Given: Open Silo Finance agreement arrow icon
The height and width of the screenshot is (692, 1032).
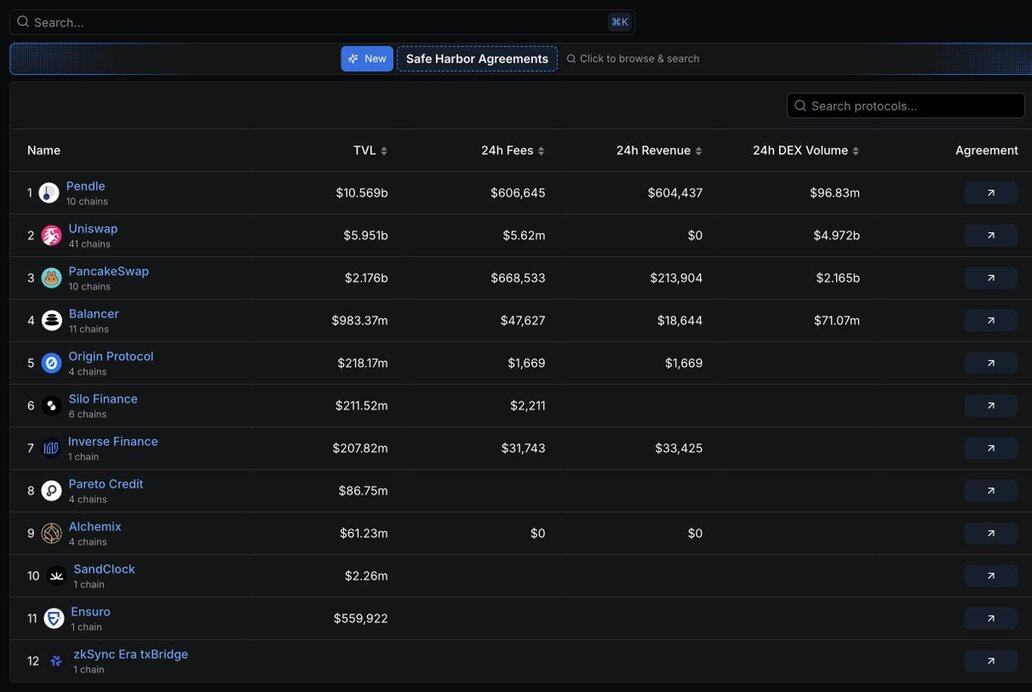Looking at the screenshot, I should (991, 406).
